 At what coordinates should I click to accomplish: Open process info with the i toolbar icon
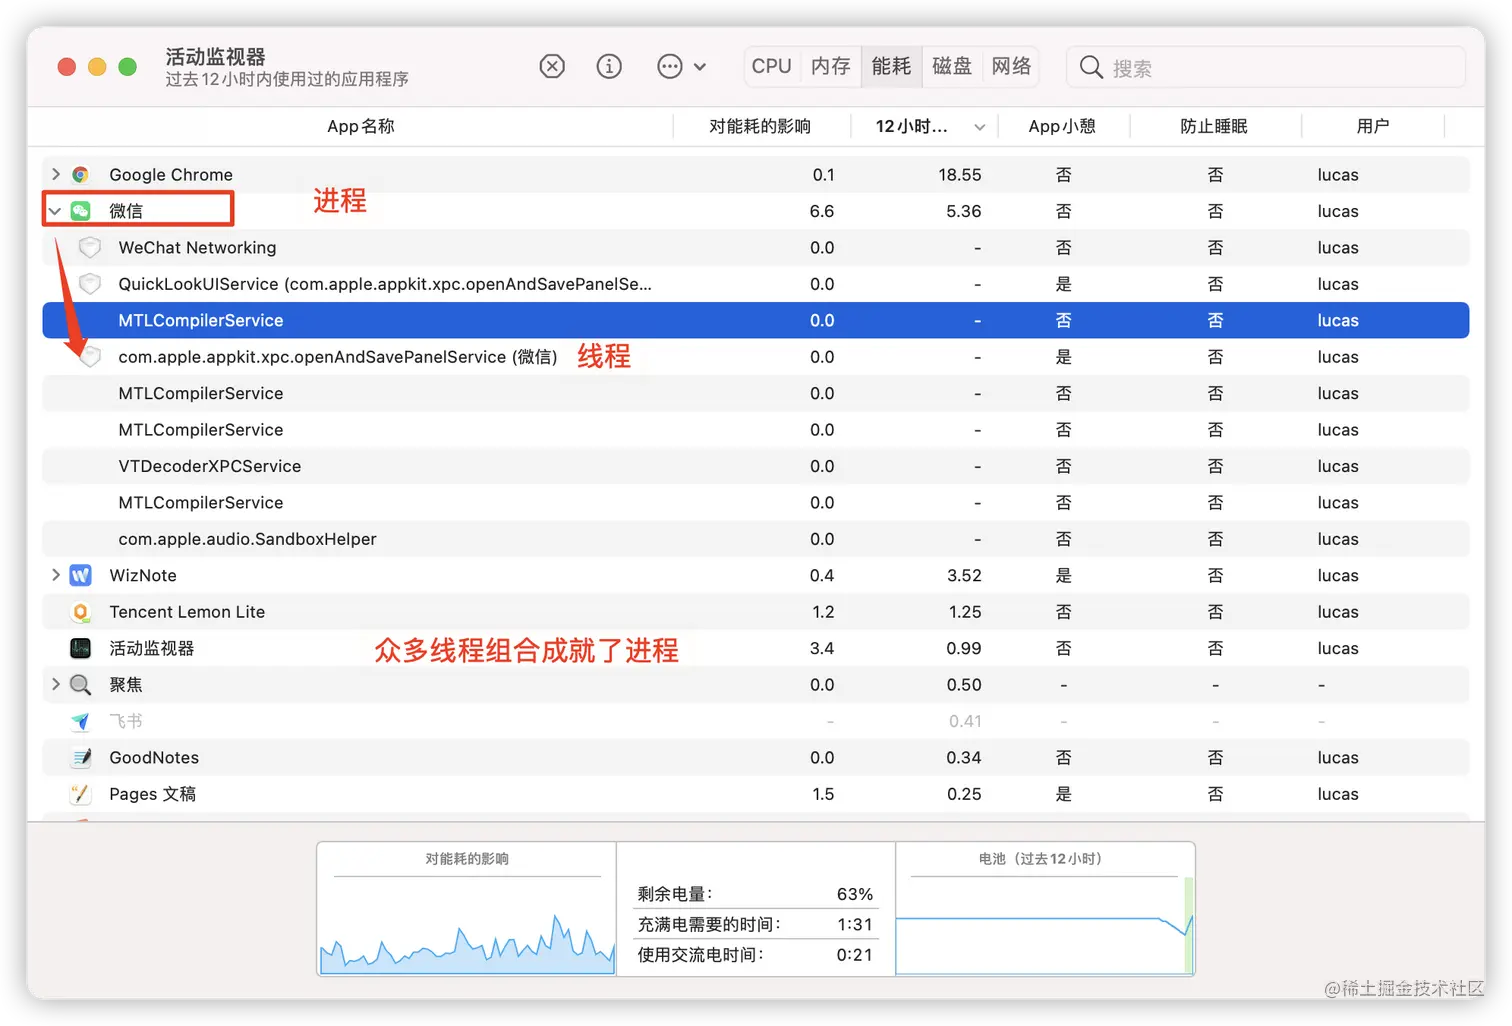tap(609, 66)
